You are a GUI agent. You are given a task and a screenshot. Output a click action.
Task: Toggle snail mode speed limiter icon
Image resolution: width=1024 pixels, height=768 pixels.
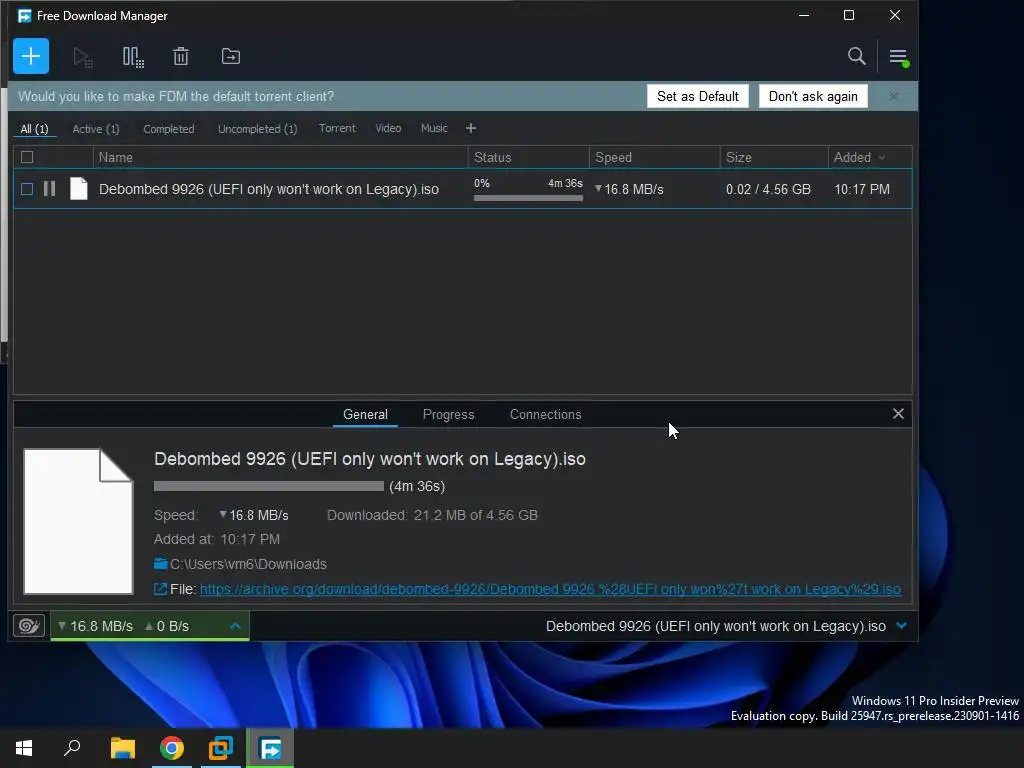(x=29, y=626)
